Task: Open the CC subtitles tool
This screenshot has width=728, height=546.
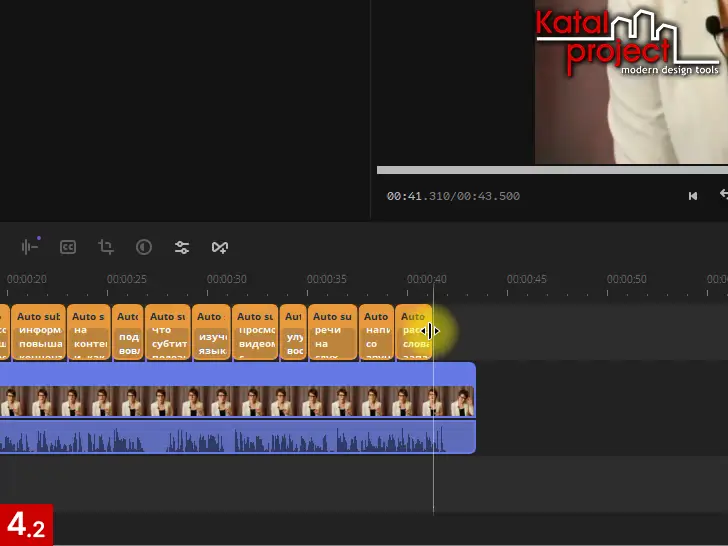Action: [x=68, y=247]
